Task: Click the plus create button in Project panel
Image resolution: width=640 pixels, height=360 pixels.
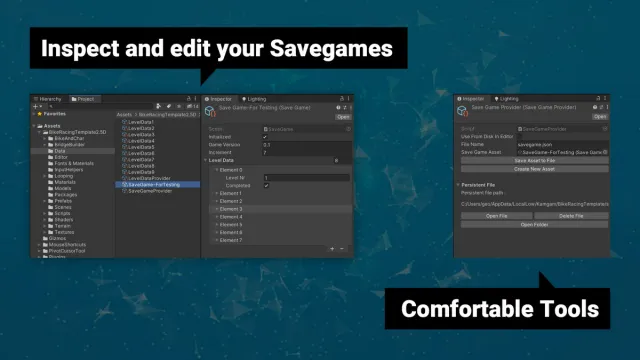Action: click(37, 106)
